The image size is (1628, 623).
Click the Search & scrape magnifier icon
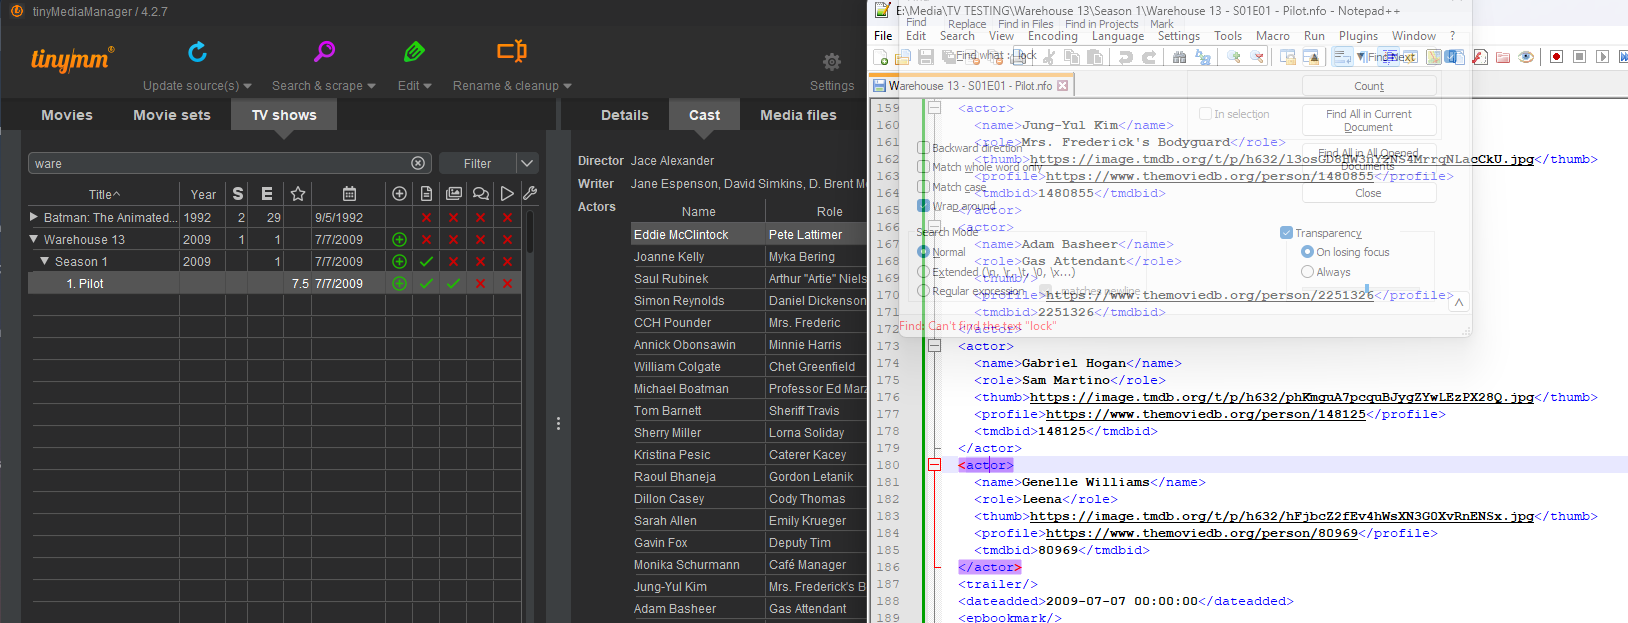pos(324,52)
